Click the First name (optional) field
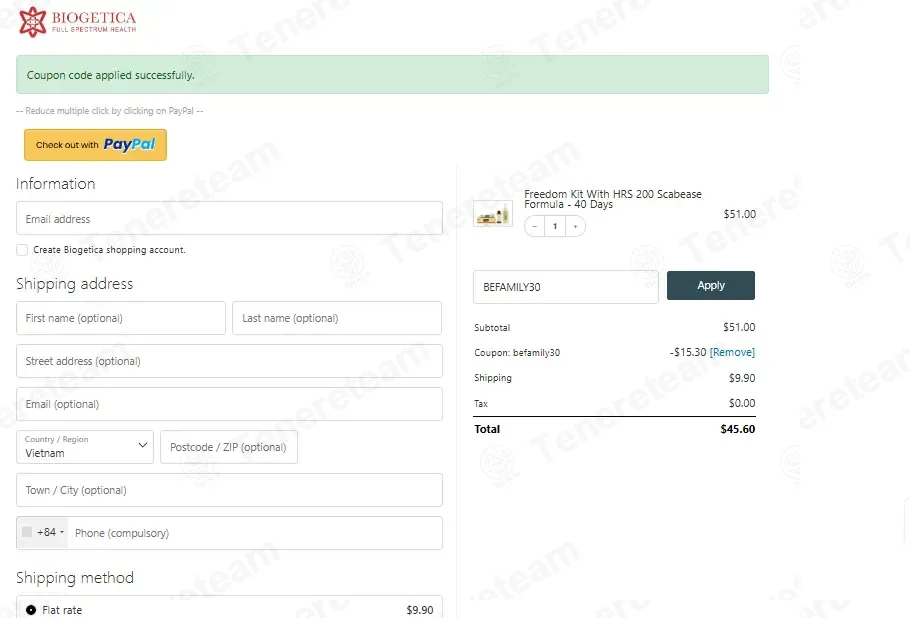This screenshot has width=910, height=618. 121,318
